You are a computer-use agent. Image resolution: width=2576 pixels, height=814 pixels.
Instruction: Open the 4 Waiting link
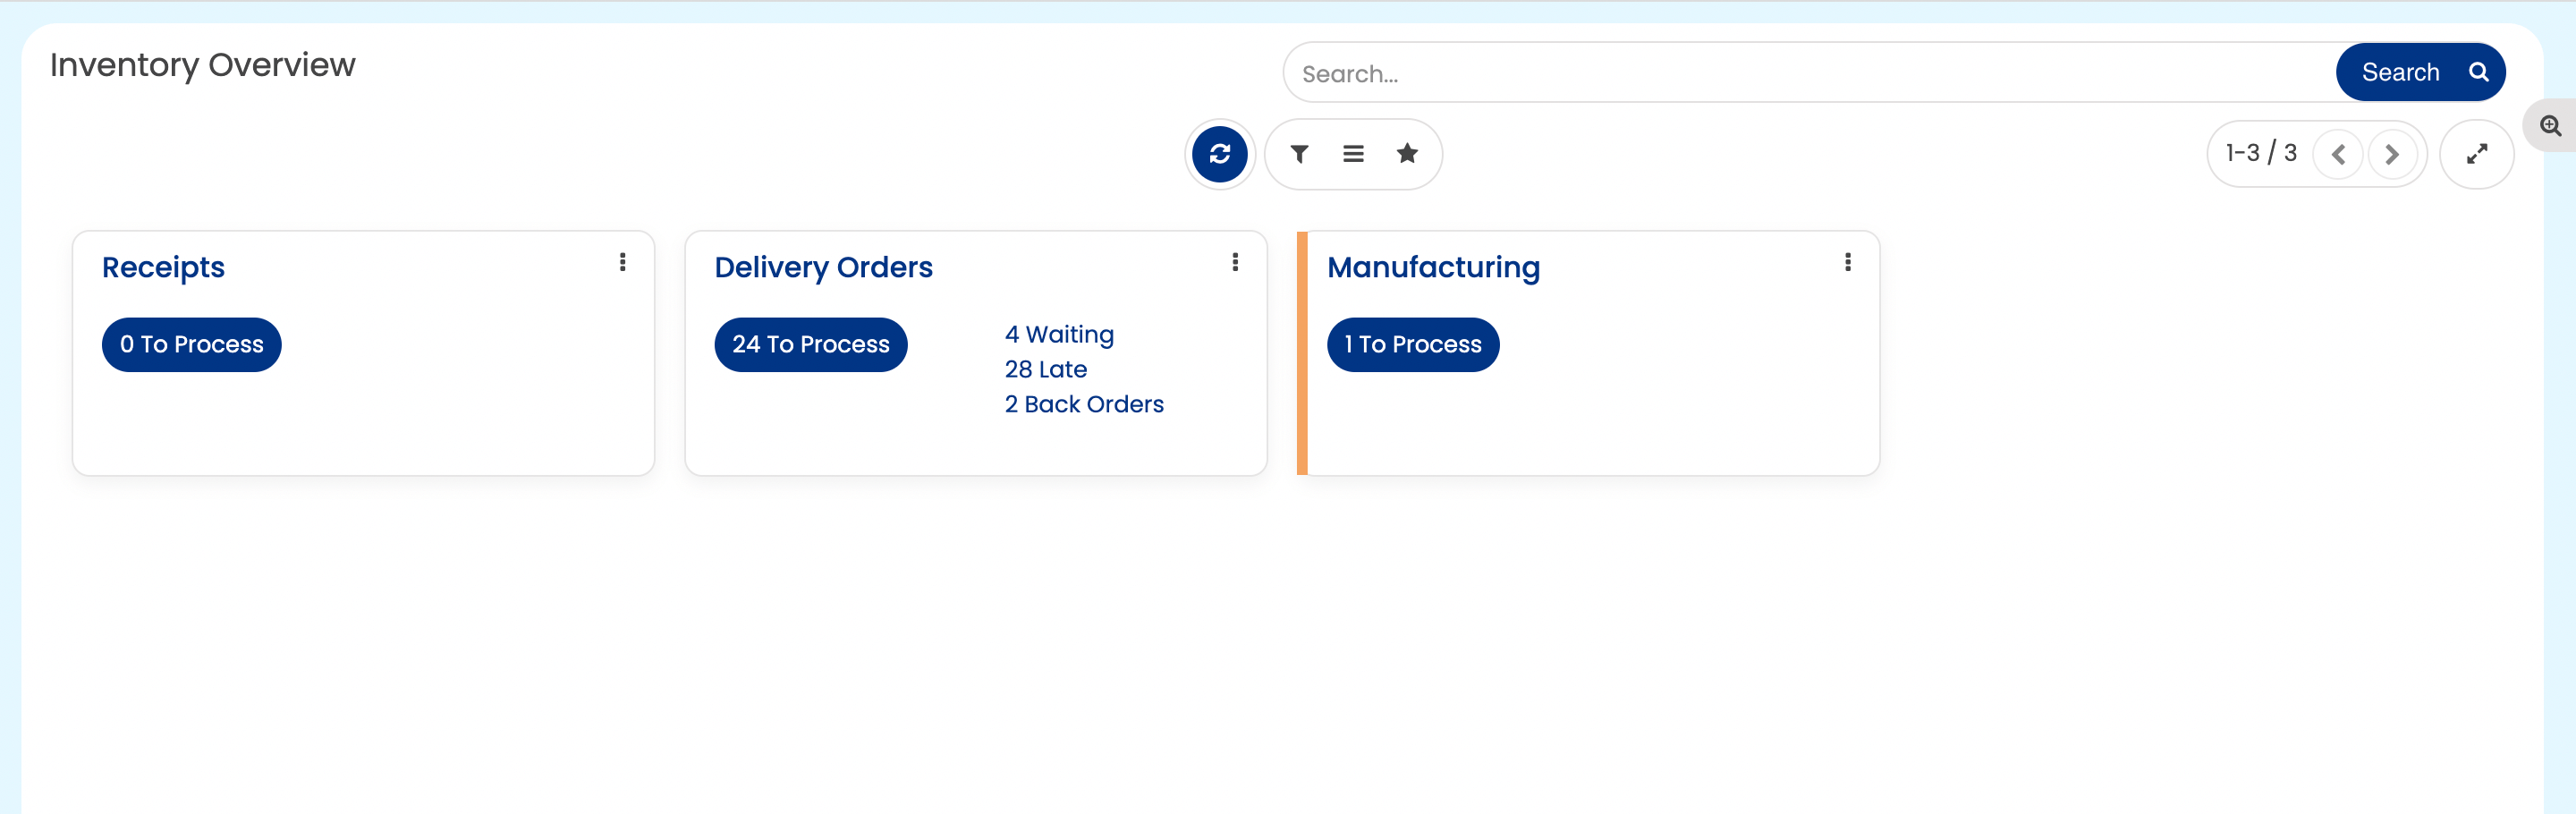point(1059,335)
